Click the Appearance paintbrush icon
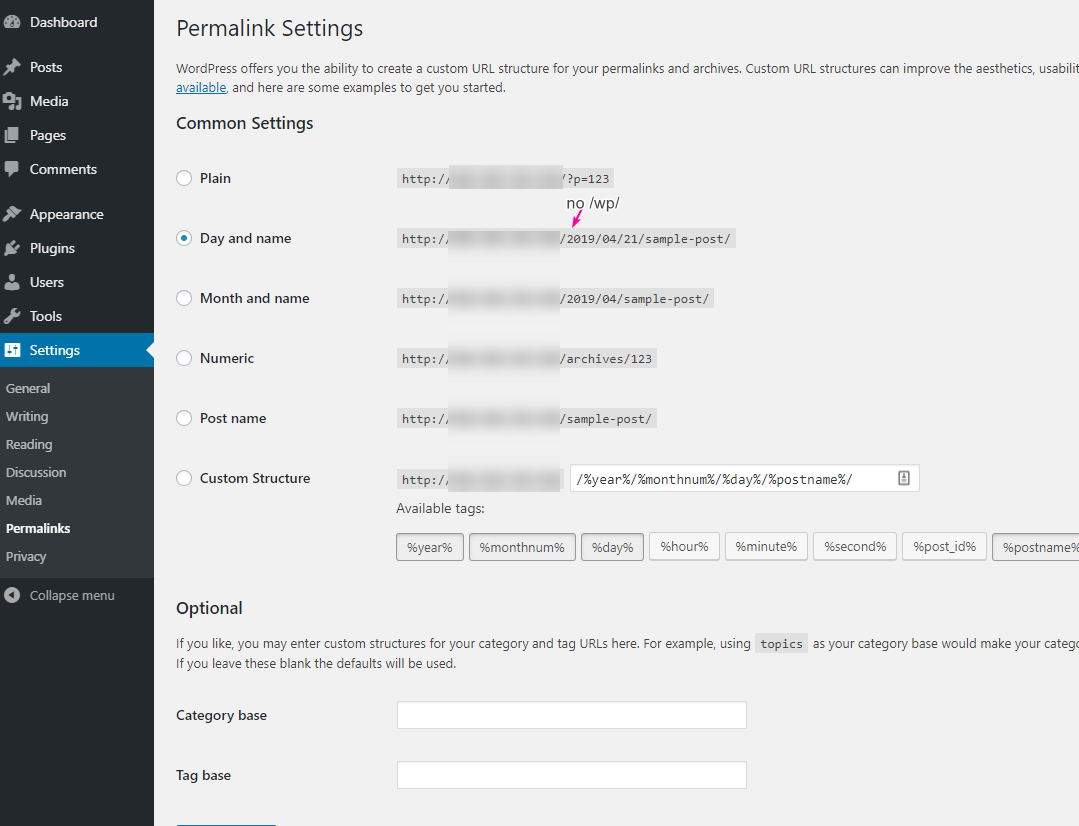The width and height of the screenshot is (1079, 826). pos(12,214)
